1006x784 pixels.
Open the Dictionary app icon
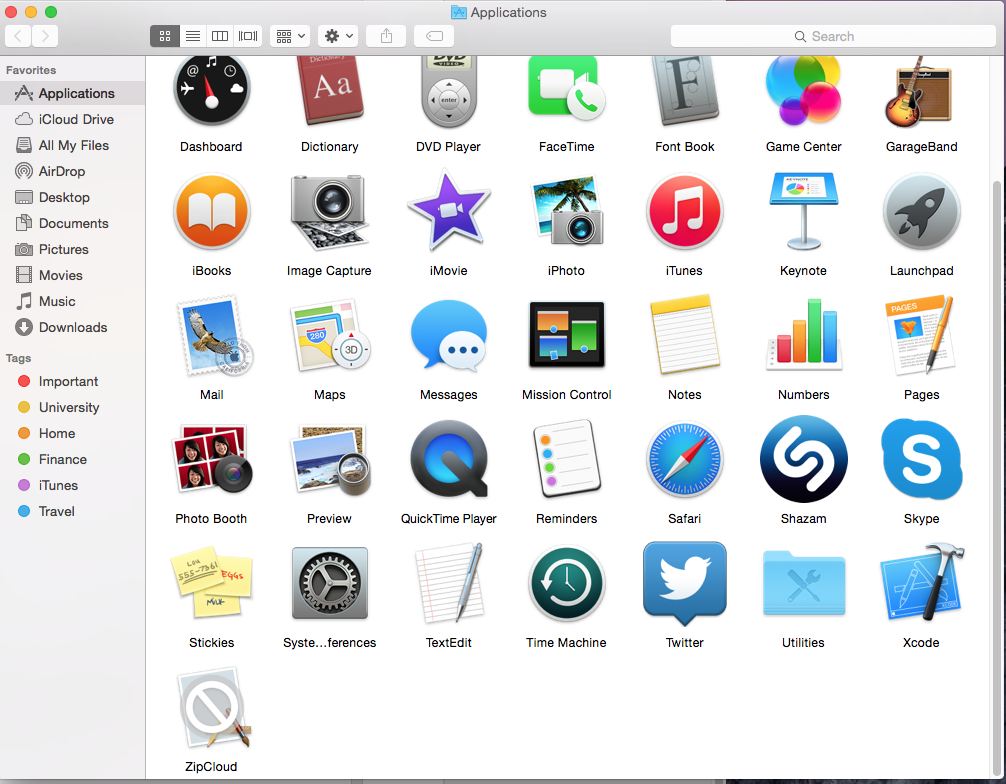click(x=330, y=90)
